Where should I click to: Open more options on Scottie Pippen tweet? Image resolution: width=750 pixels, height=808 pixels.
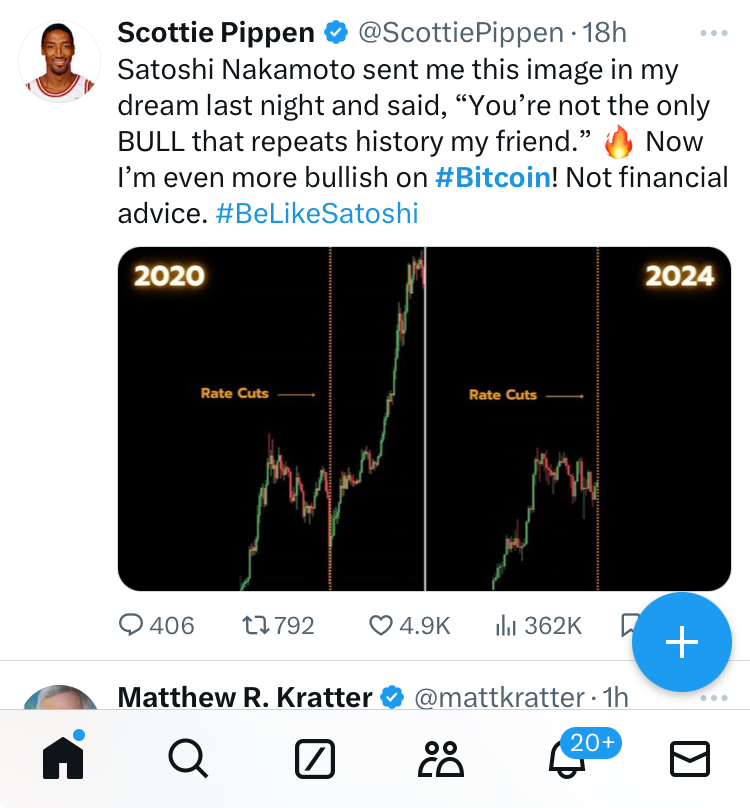714,33
